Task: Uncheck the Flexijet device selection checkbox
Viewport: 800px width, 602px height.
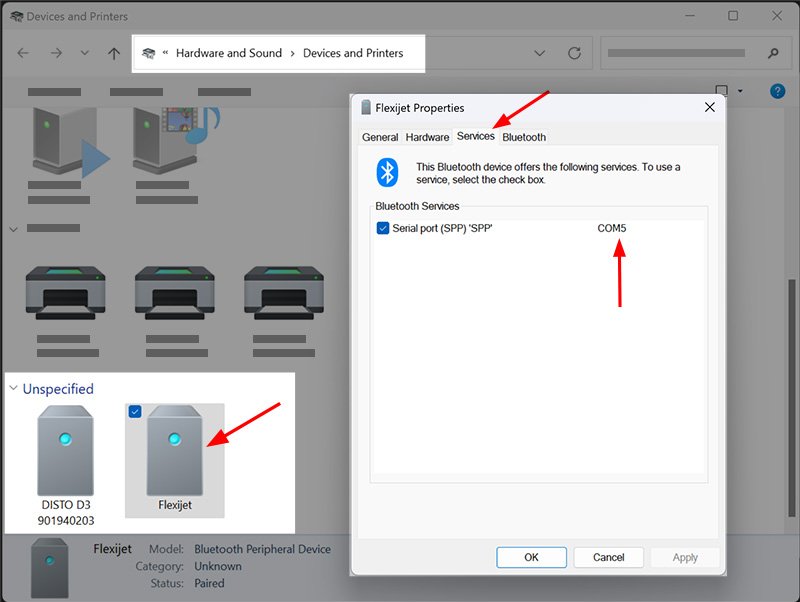Action: coord(135,411)
